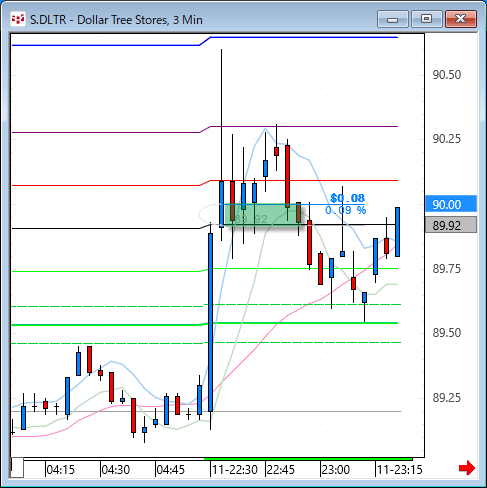Click the 90.50 price axis label
Screen dimensions: 487x488
(x=447, y=75)
